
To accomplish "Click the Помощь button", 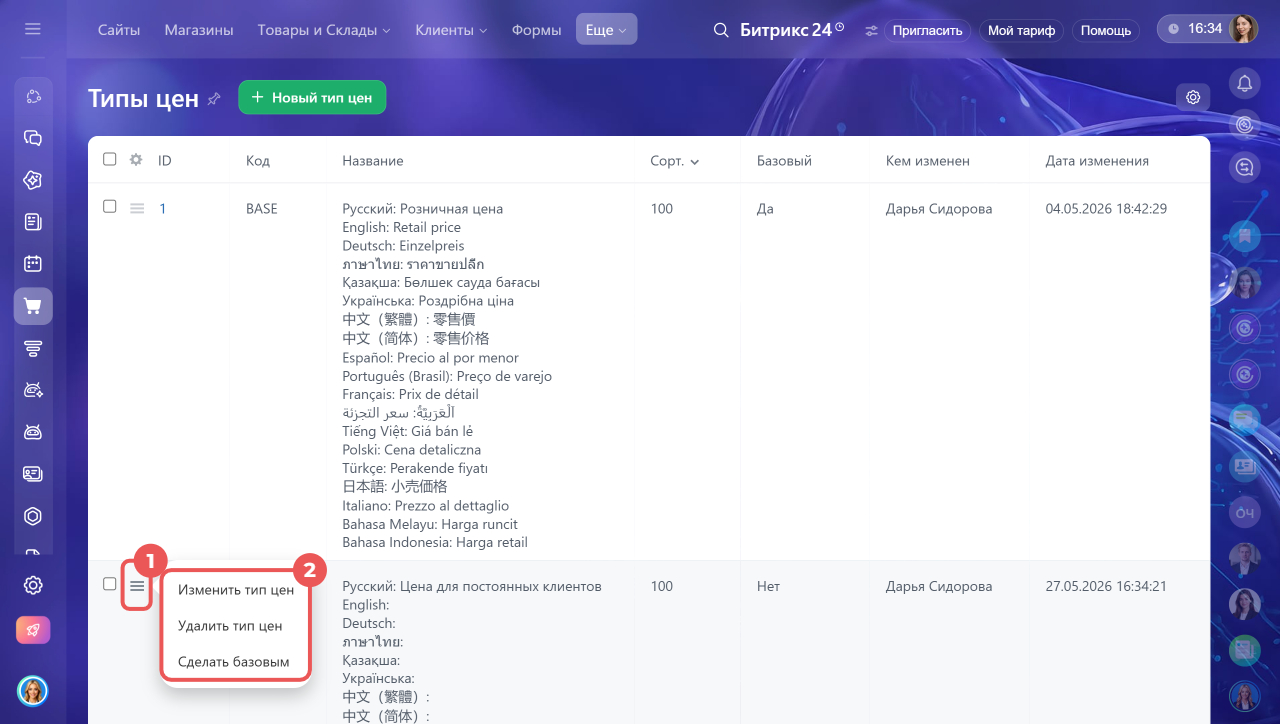I will point(1106,30).
